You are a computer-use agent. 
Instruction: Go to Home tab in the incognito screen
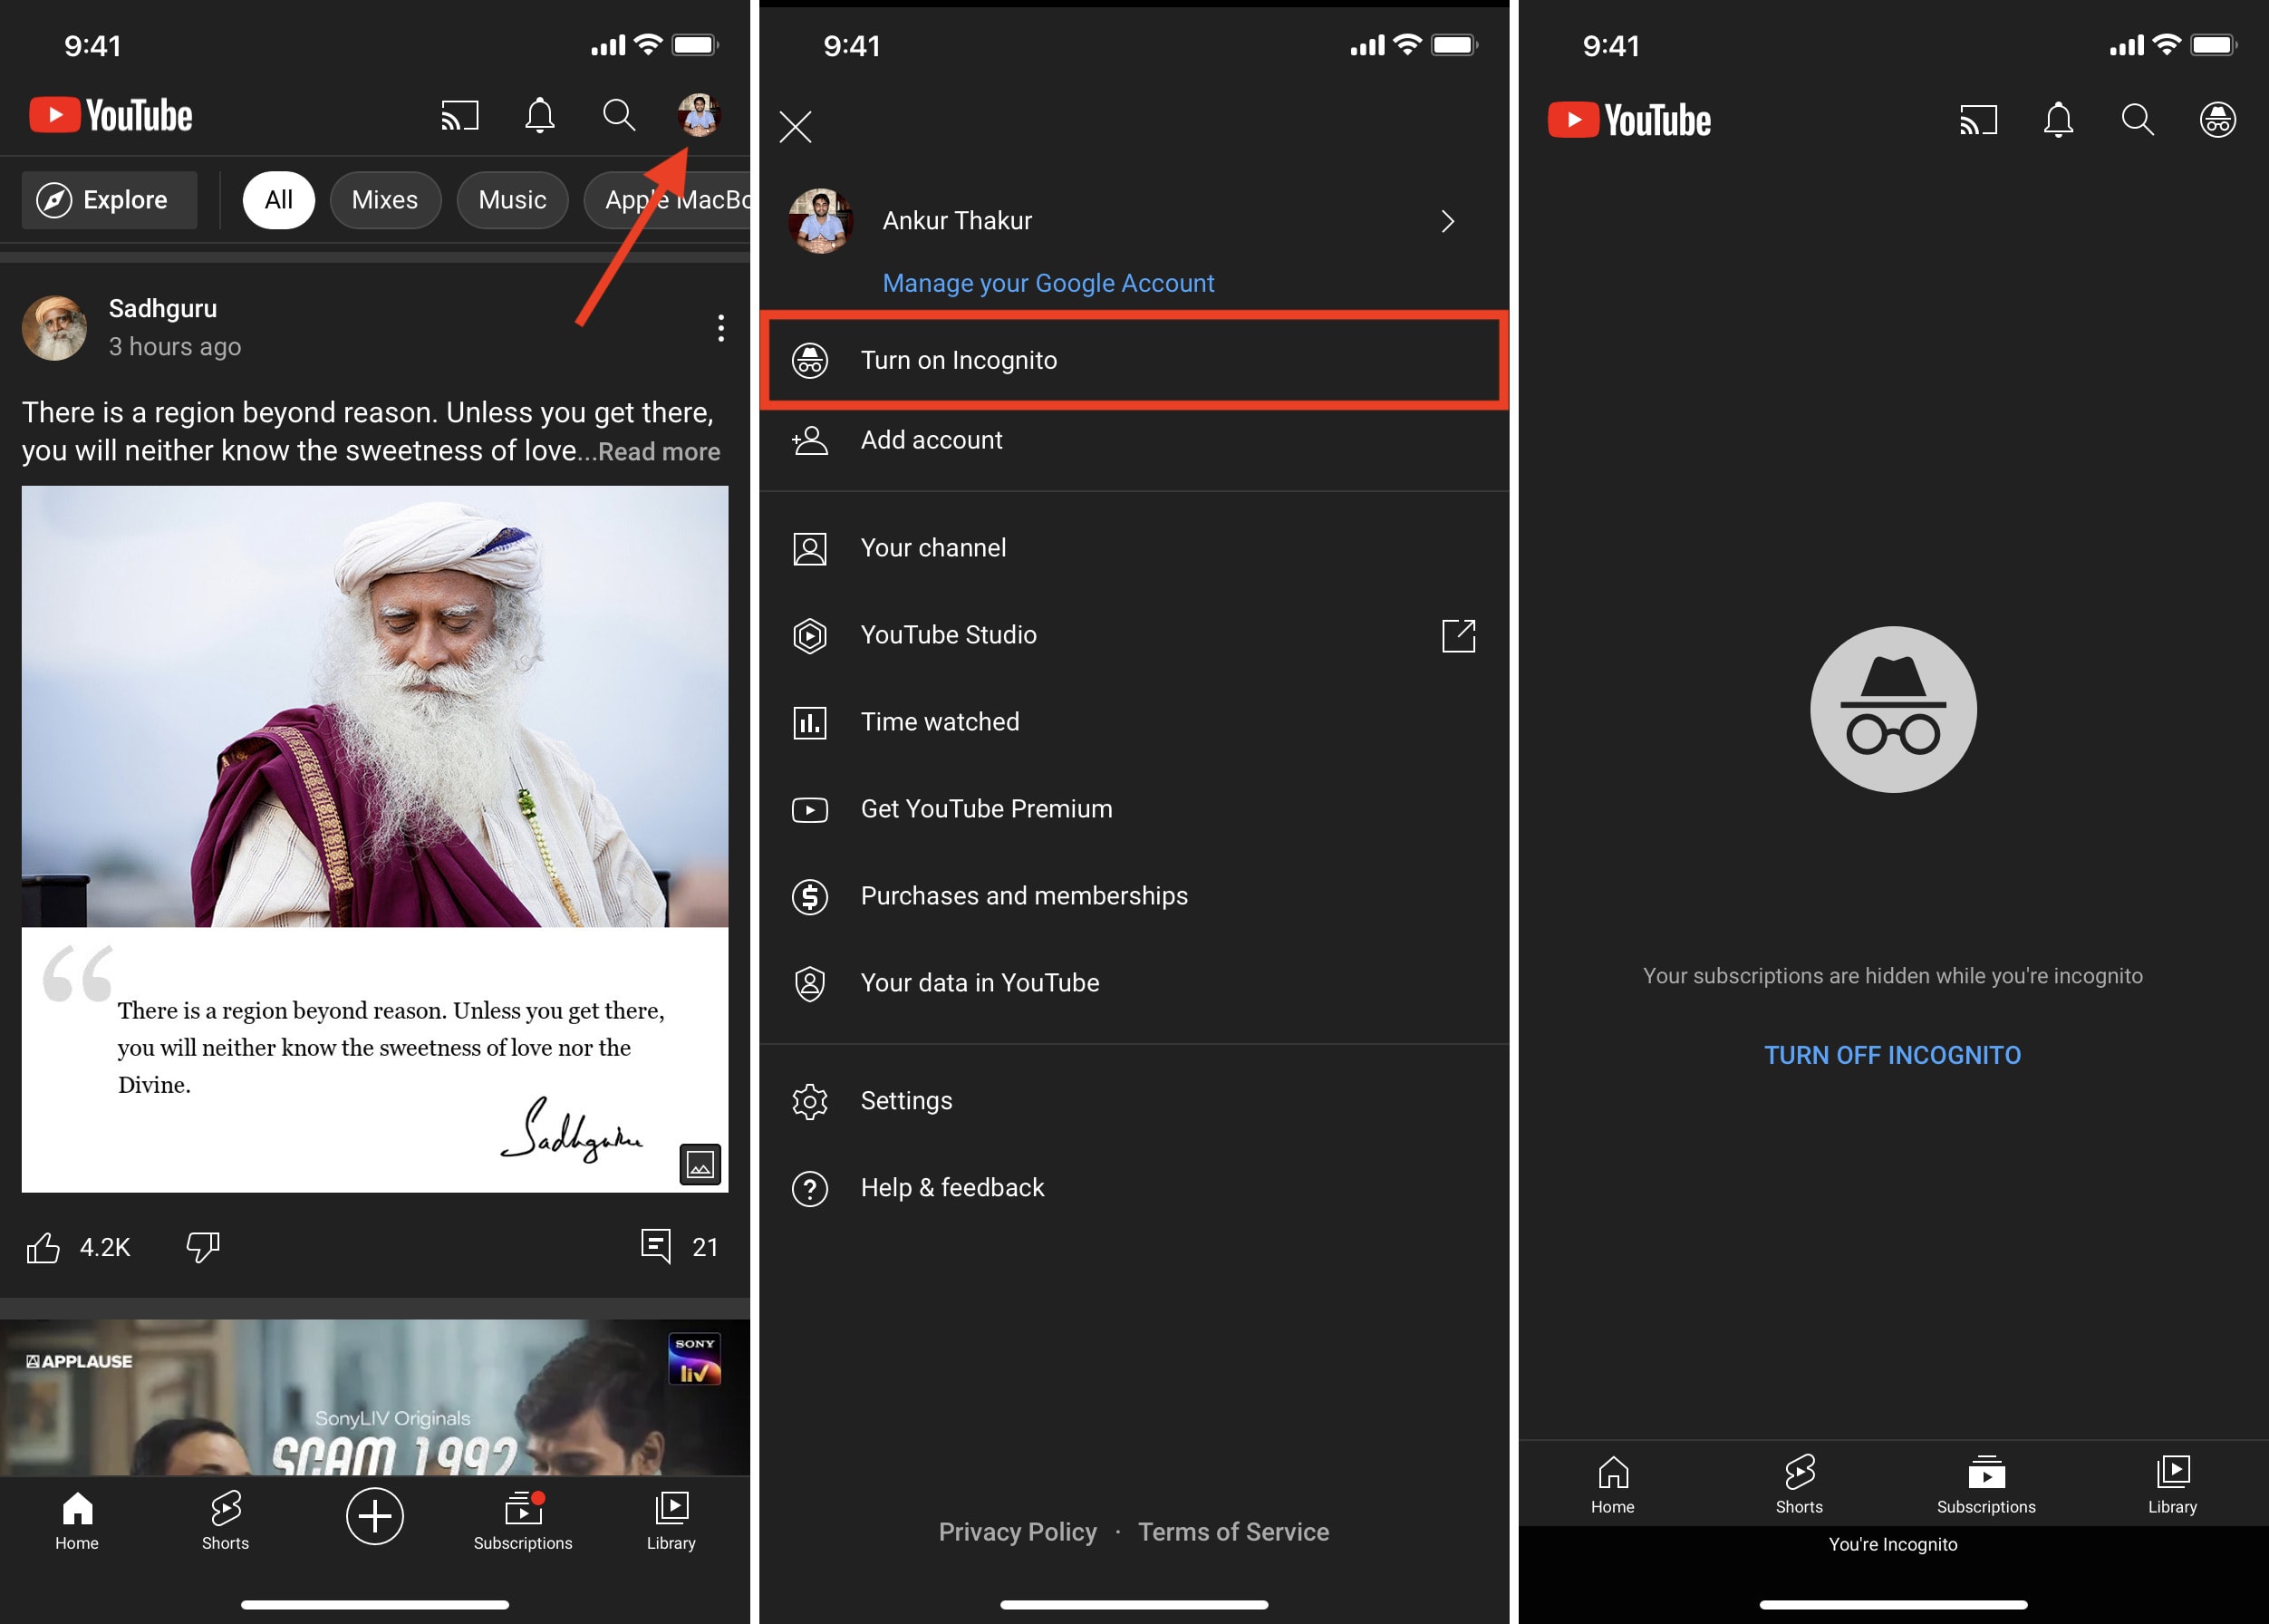point(1612,1484)
